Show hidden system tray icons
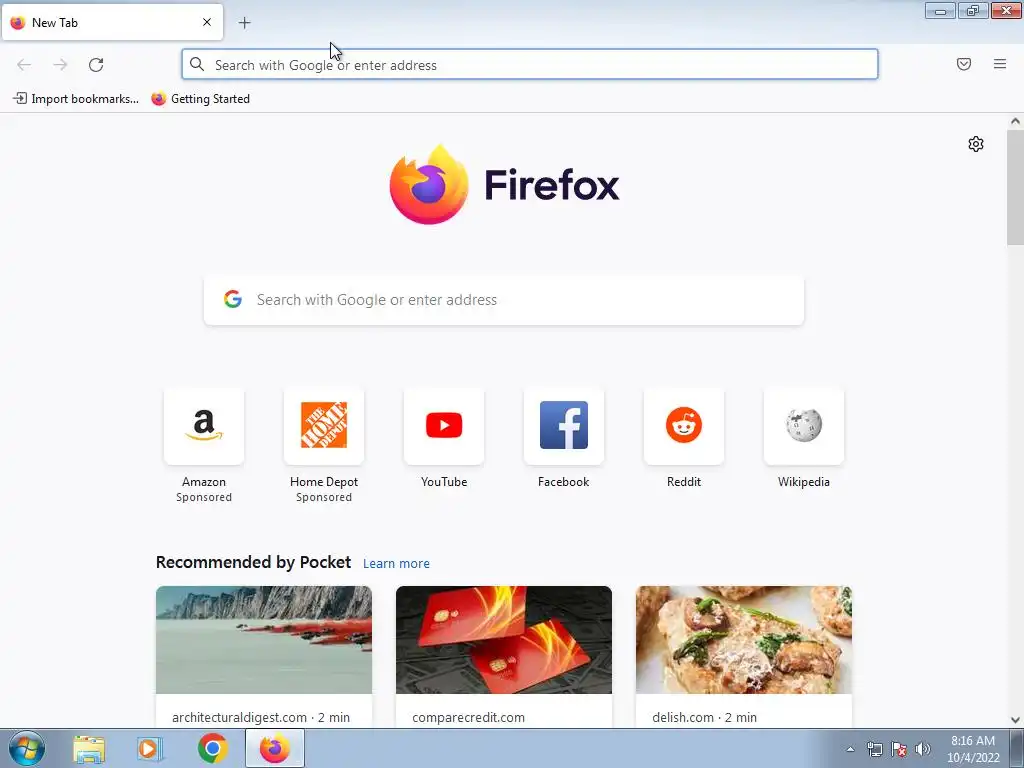 pyautogui.click(x=850, y=749)
